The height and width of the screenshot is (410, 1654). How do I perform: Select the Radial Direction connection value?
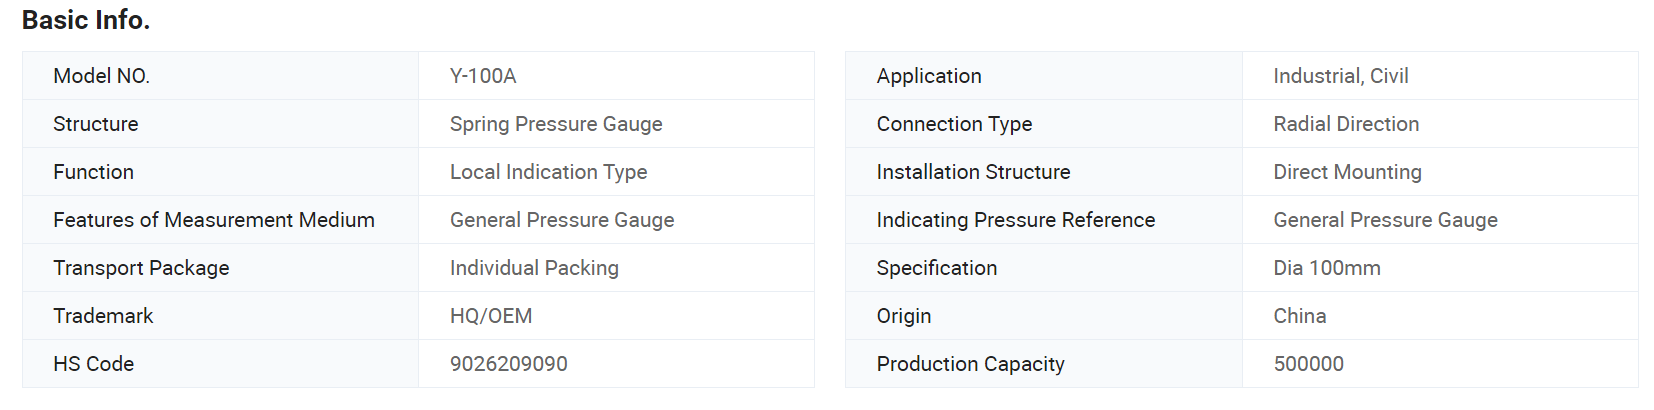click(1346, 124)
